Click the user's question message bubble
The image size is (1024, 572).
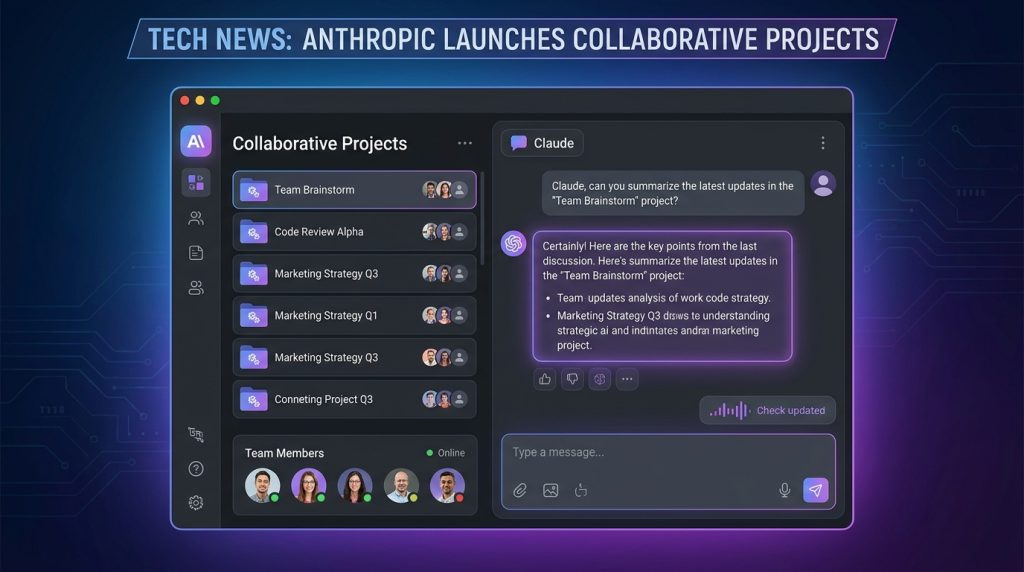(x=673, y=193)
